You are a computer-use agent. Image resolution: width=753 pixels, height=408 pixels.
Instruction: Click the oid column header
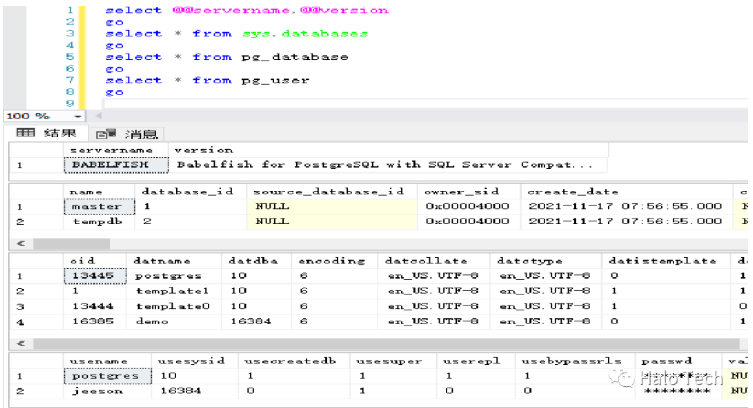coord(95,261)
